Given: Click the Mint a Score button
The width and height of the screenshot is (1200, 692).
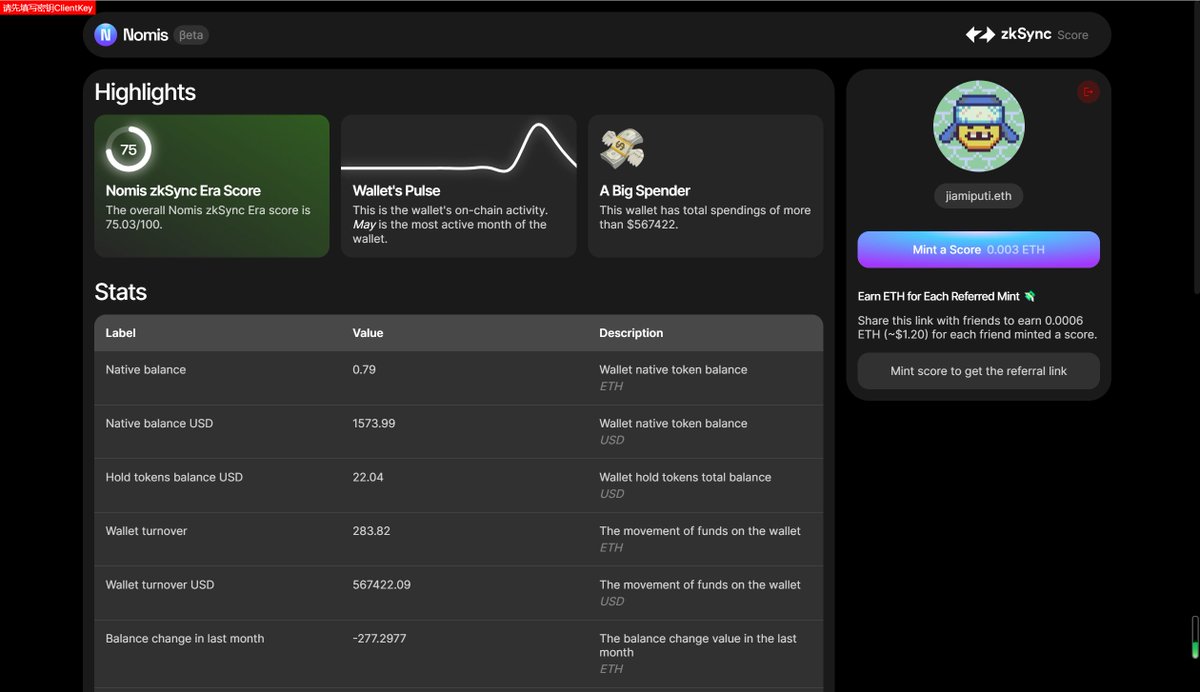Looking at the screenshot, I should pos(978,250).
